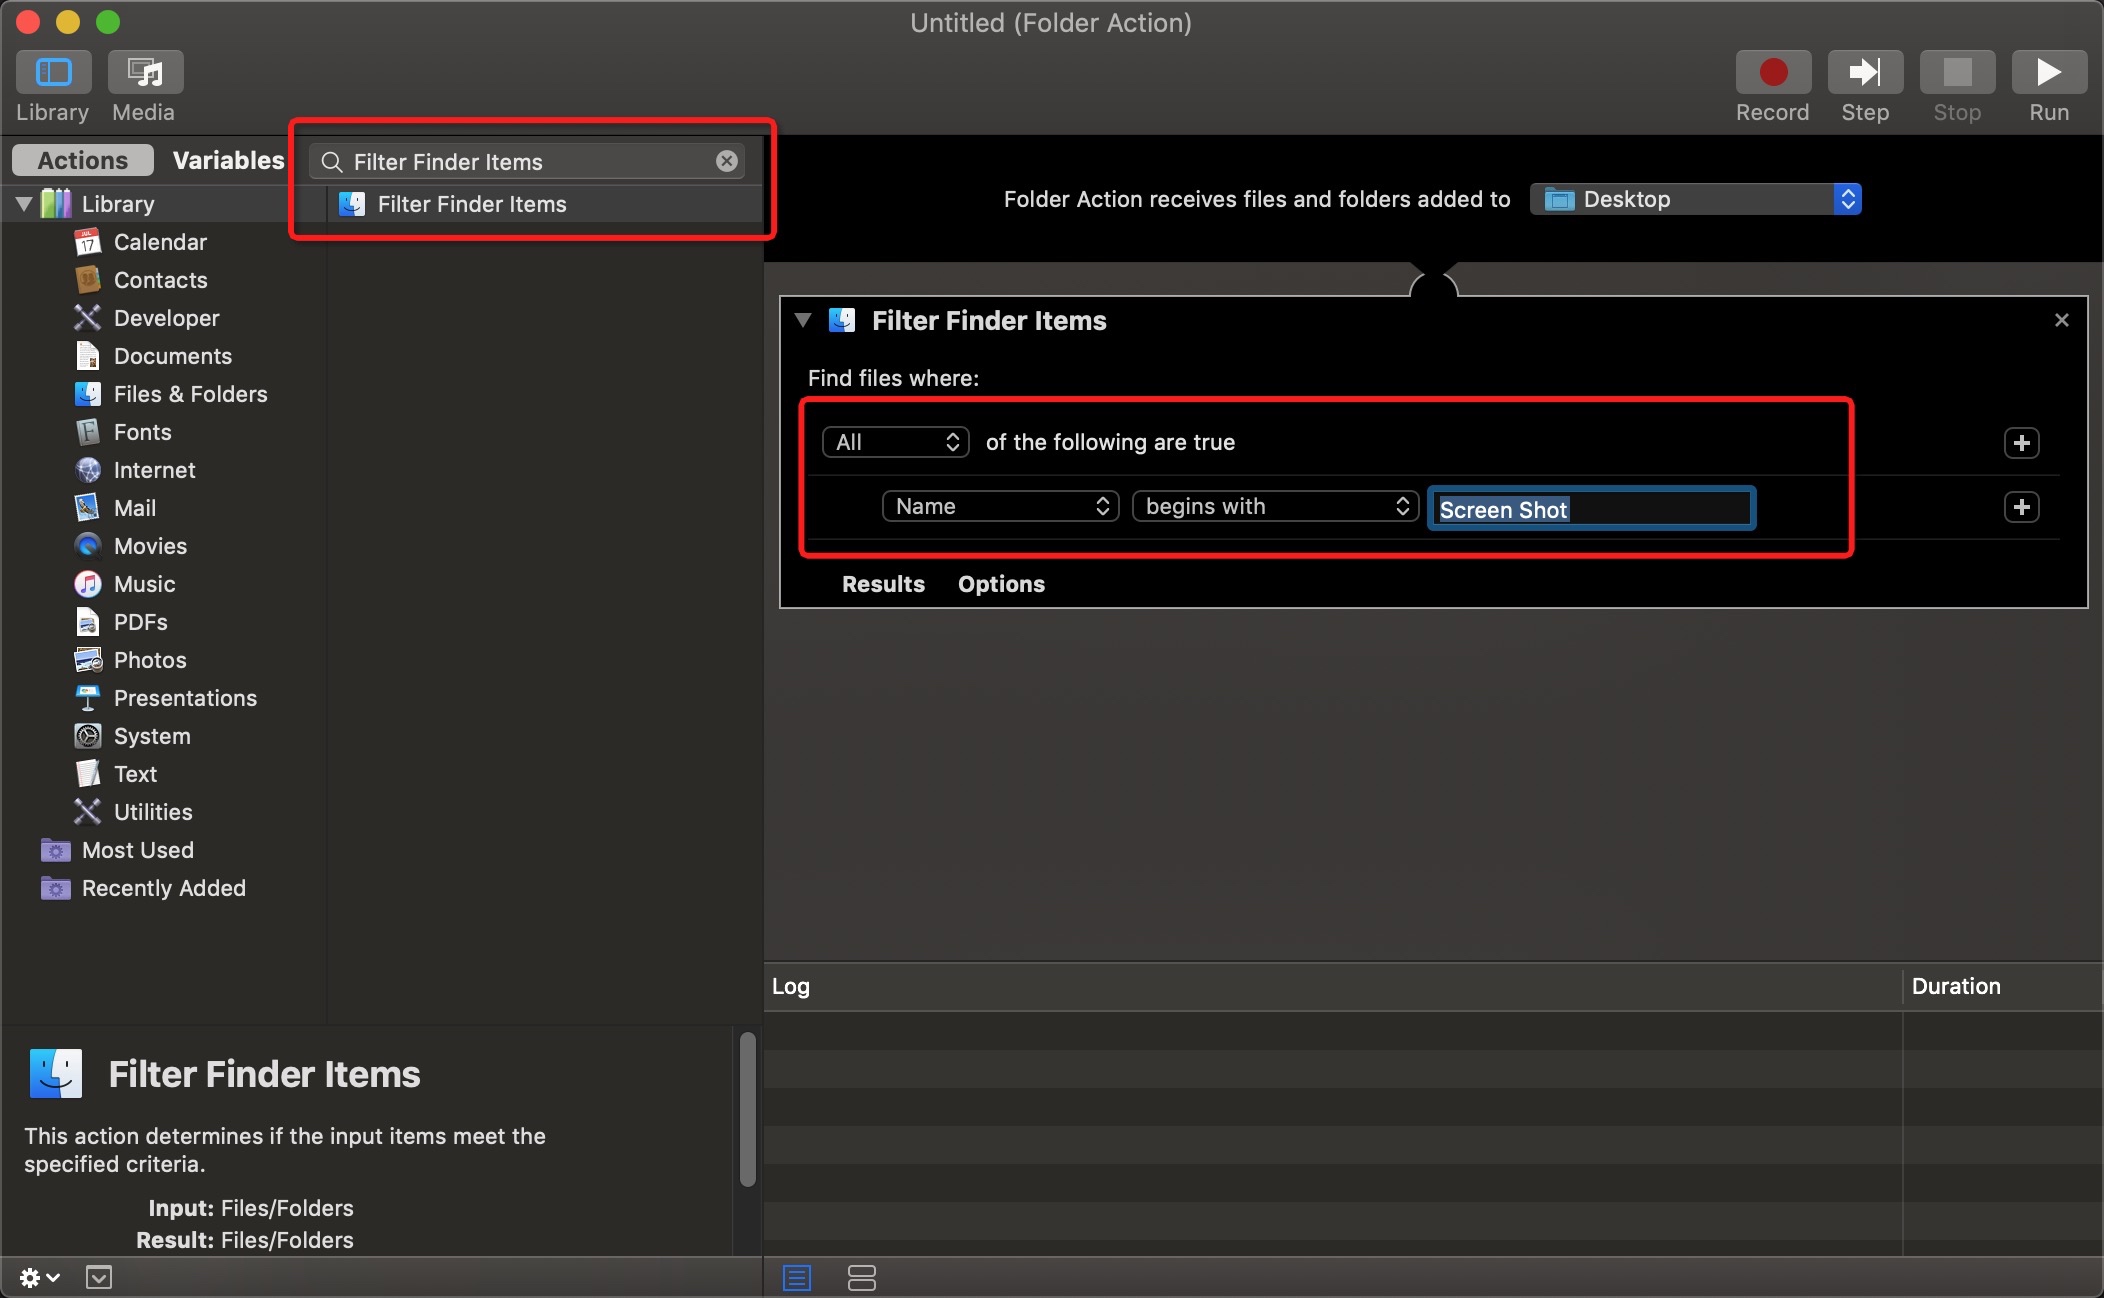Select Files & Folders in Library
Screen dimensions: 2104x1298
[x=190, y=394]
